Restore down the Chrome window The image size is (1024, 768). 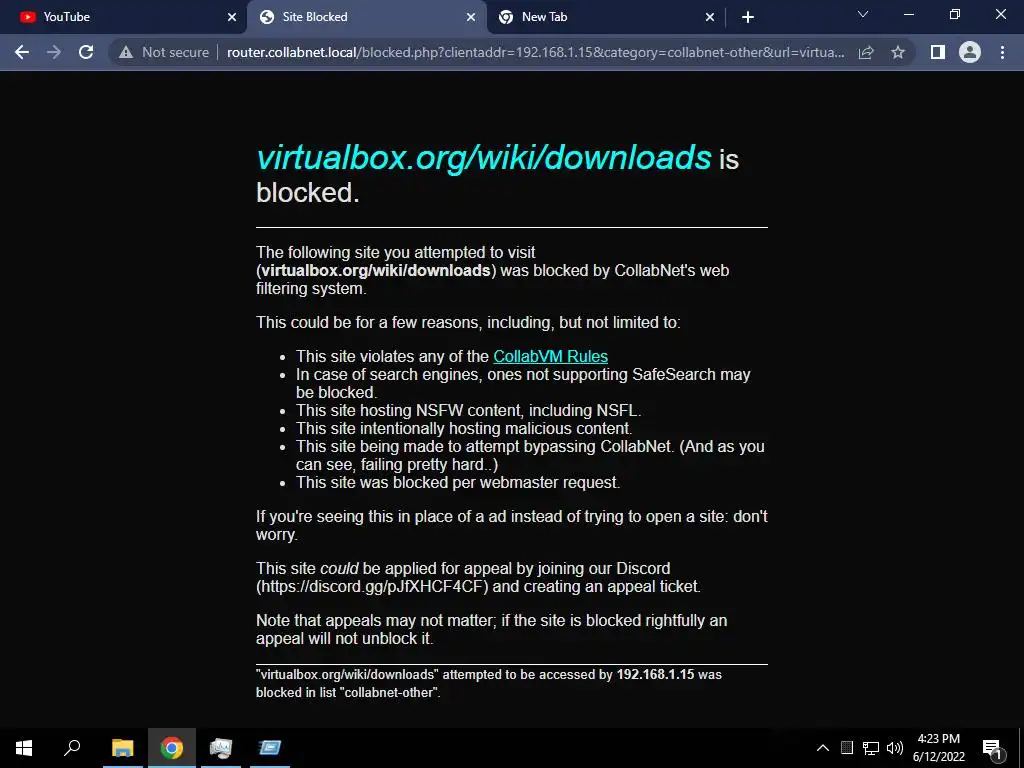pyautogui.click(x=955, y=14)
